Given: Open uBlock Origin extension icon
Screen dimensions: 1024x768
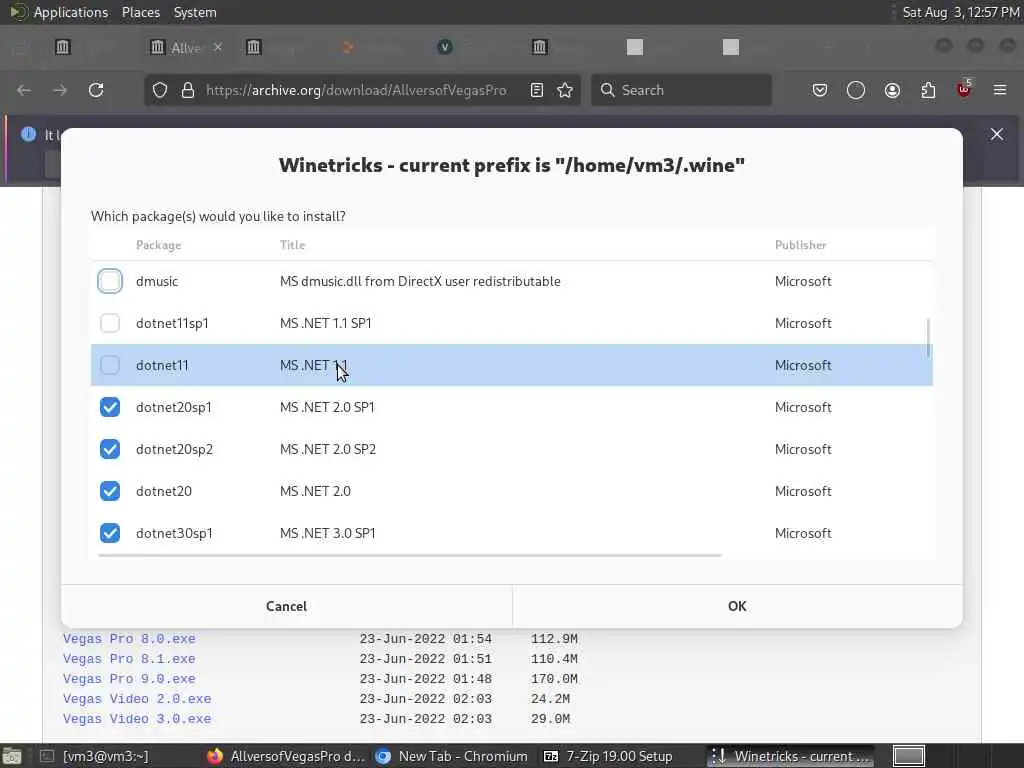Looking at the screenshot, I should [x=964, y=90].
